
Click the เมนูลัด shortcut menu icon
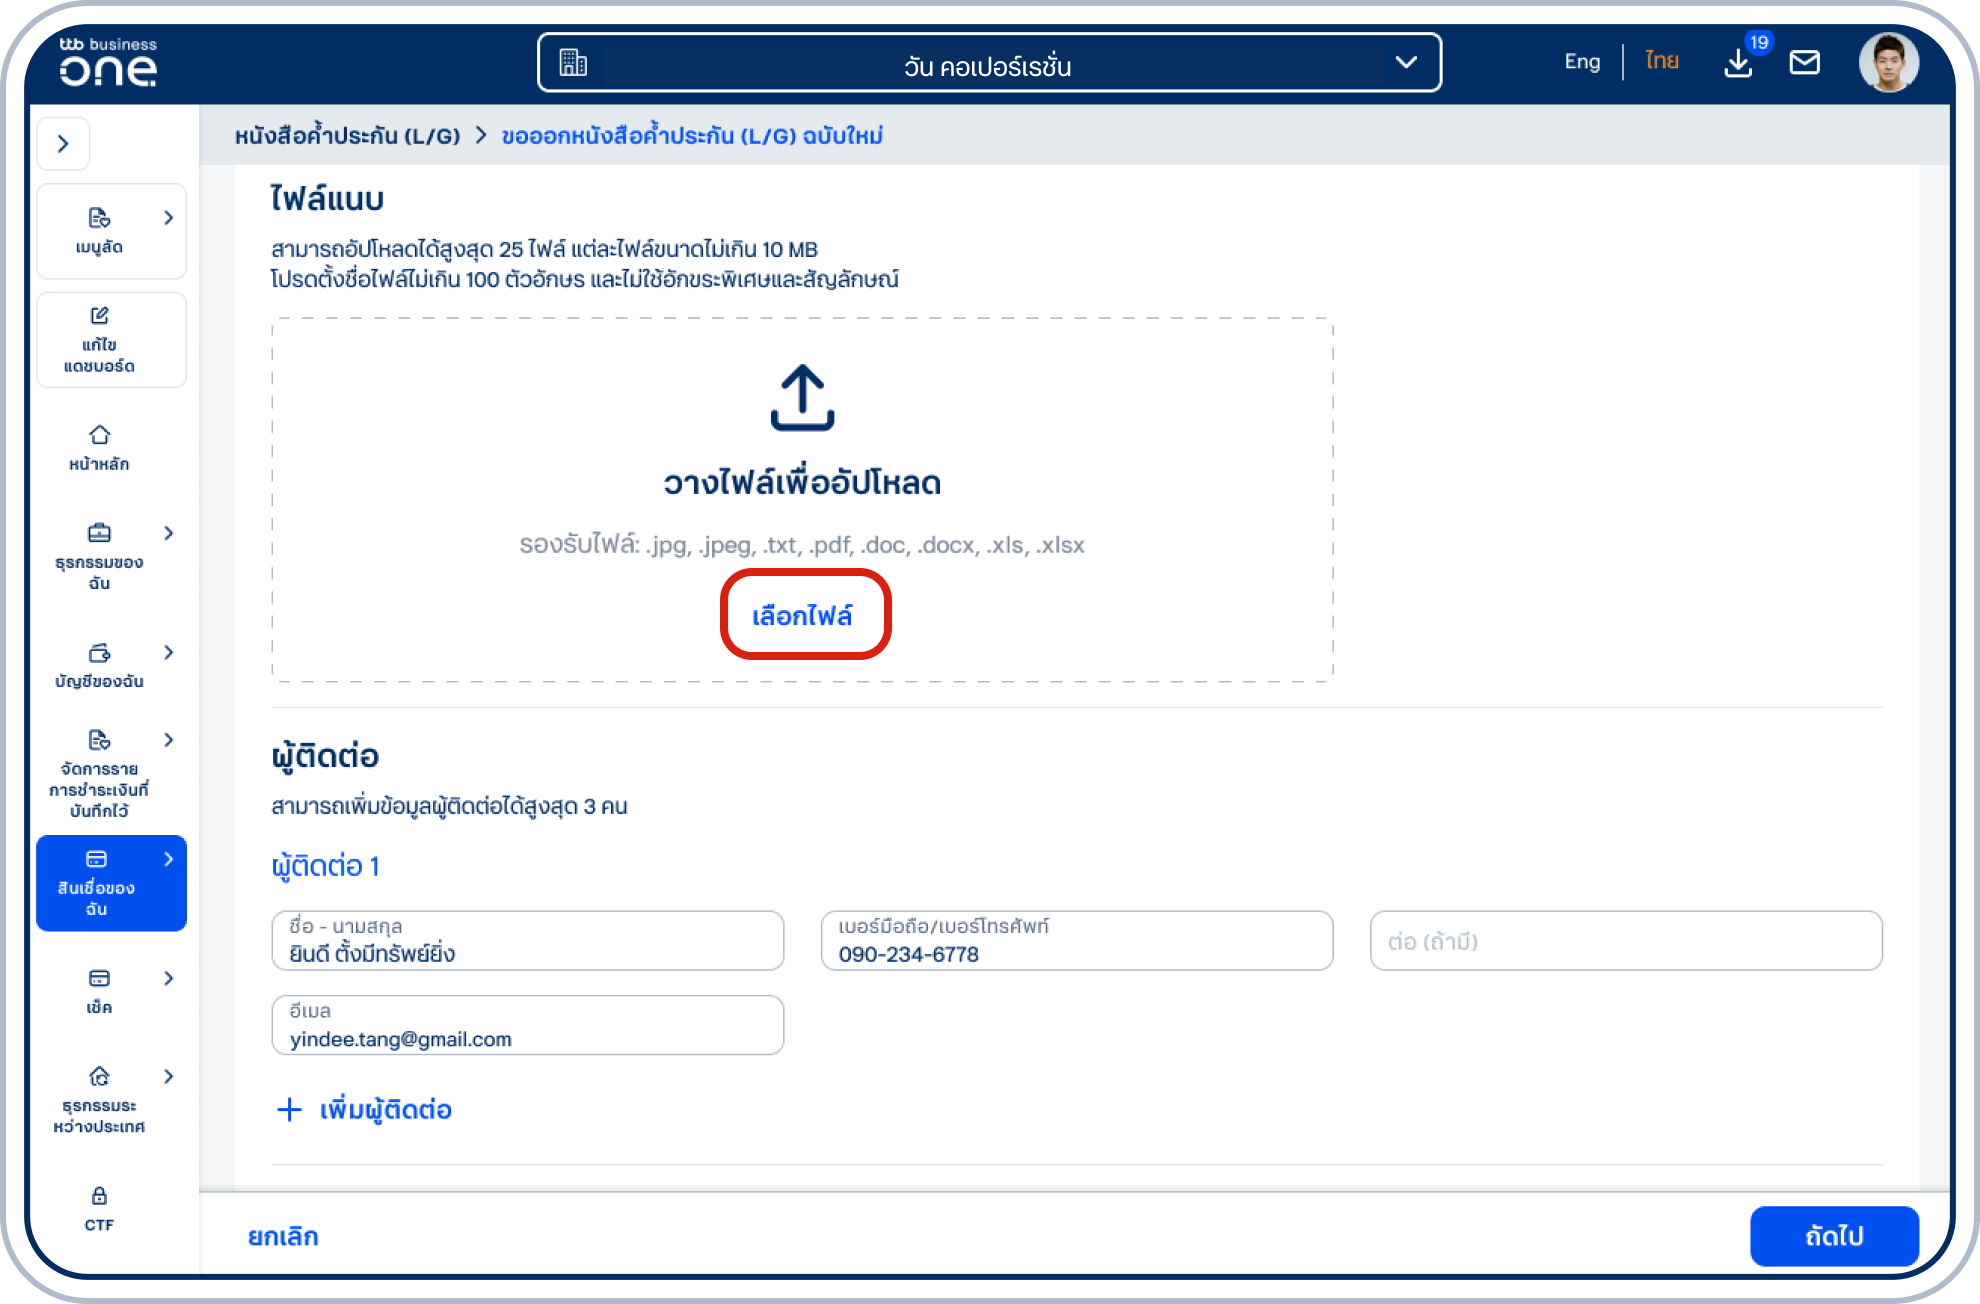pyautogui.click(x=99, y=219)
